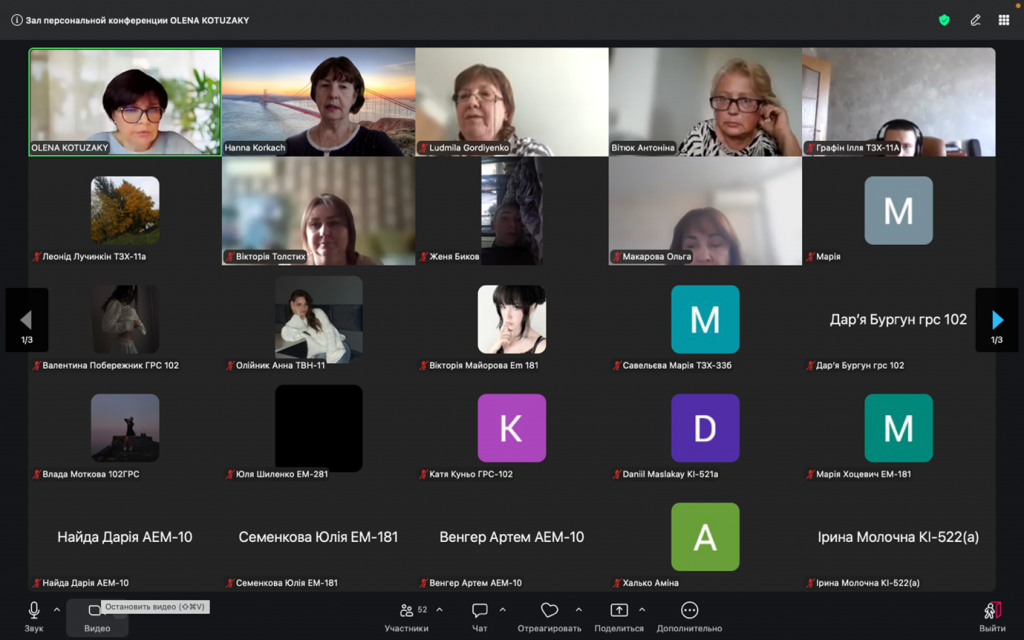The image size is (1024, 640).
Task: Toggle the Звук microphone mute
Action: pos(34,617)
